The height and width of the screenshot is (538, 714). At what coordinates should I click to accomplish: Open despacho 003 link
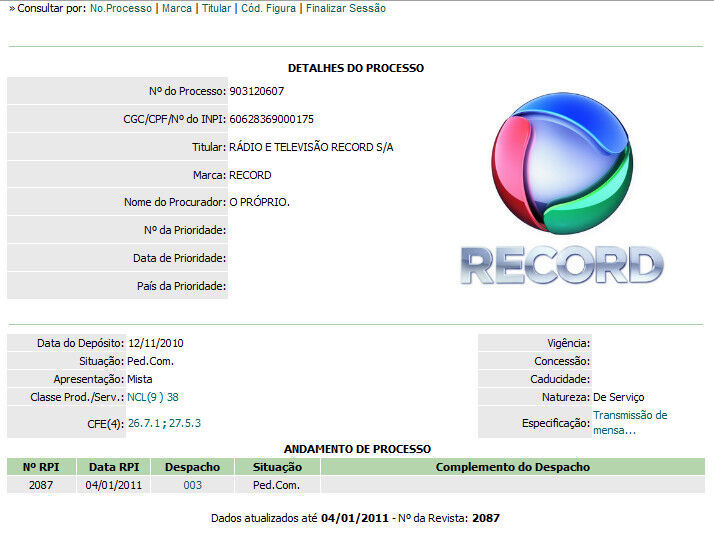192,485
